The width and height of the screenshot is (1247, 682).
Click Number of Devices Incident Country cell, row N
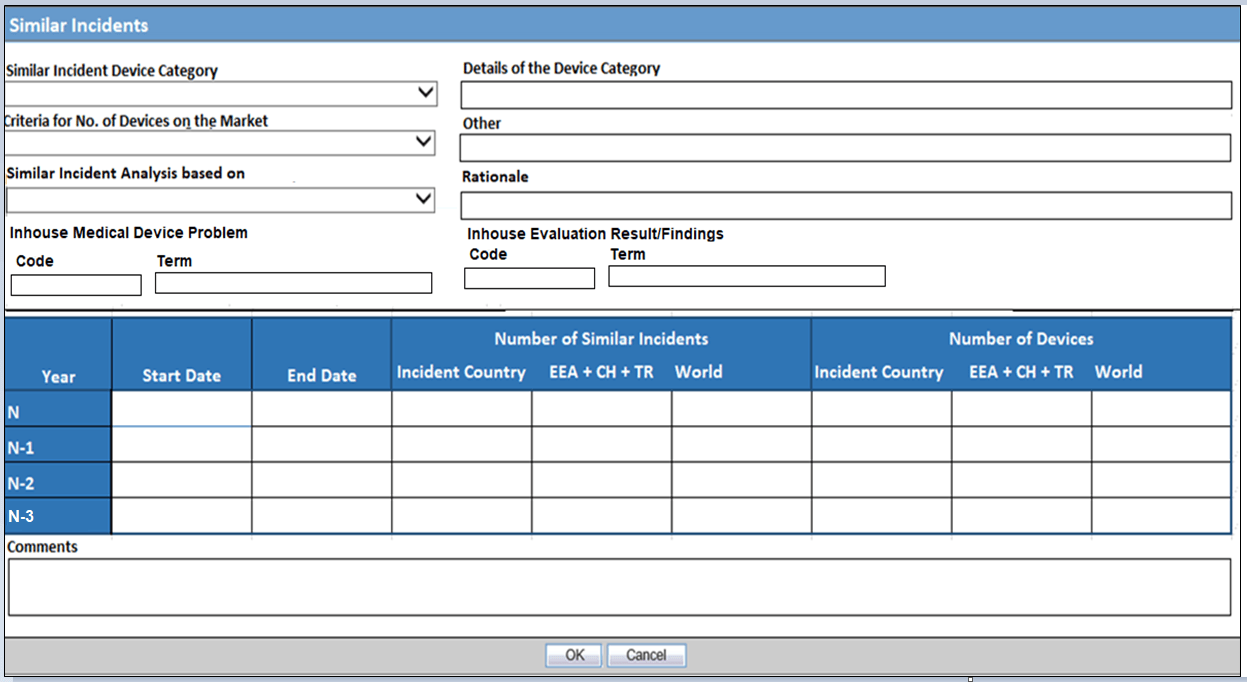(881, 408)
